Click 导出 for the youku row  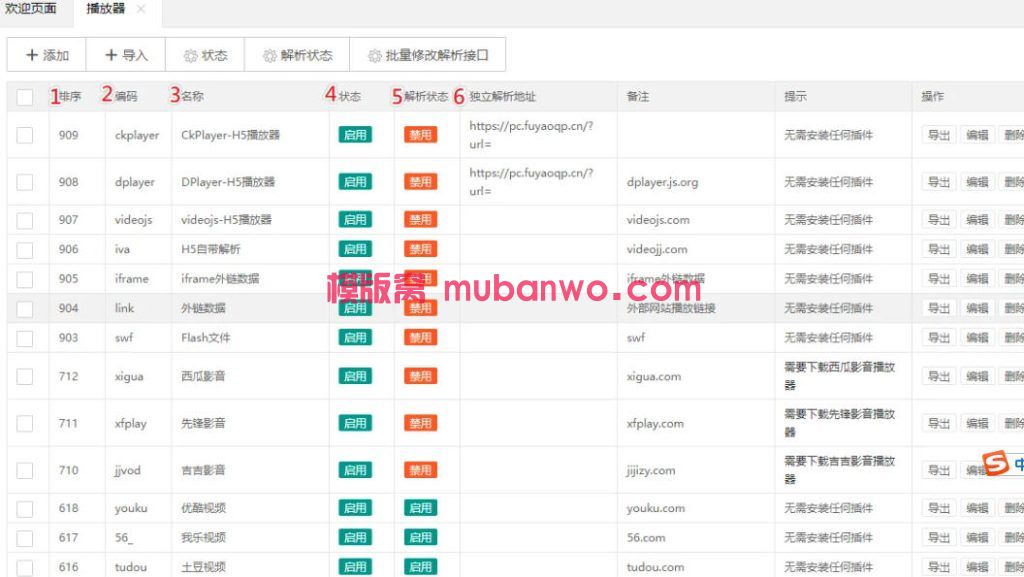tap(939, 508)
